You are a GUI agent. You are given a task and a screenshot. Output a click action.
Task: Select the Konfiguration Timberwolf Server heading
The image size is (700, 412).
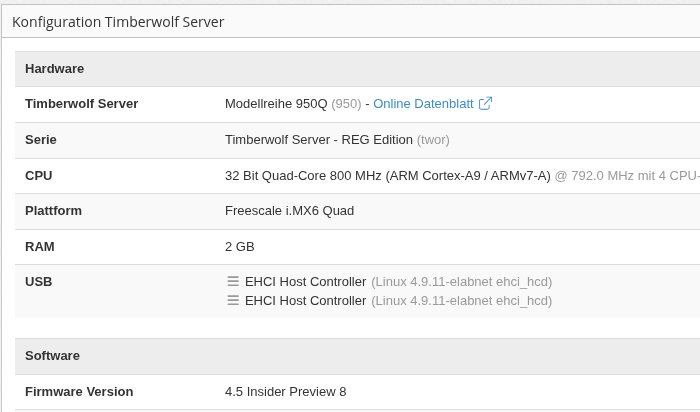click(x=118, y=22)
